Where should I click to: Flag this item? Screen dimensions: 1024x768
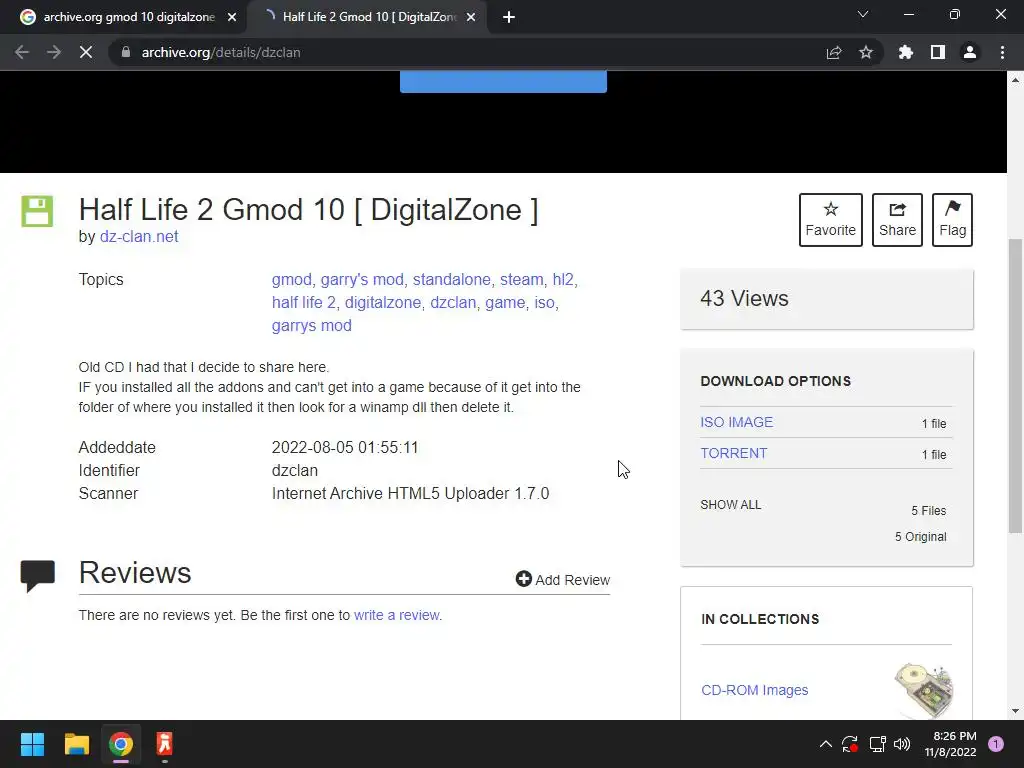(x=952, y=219)
